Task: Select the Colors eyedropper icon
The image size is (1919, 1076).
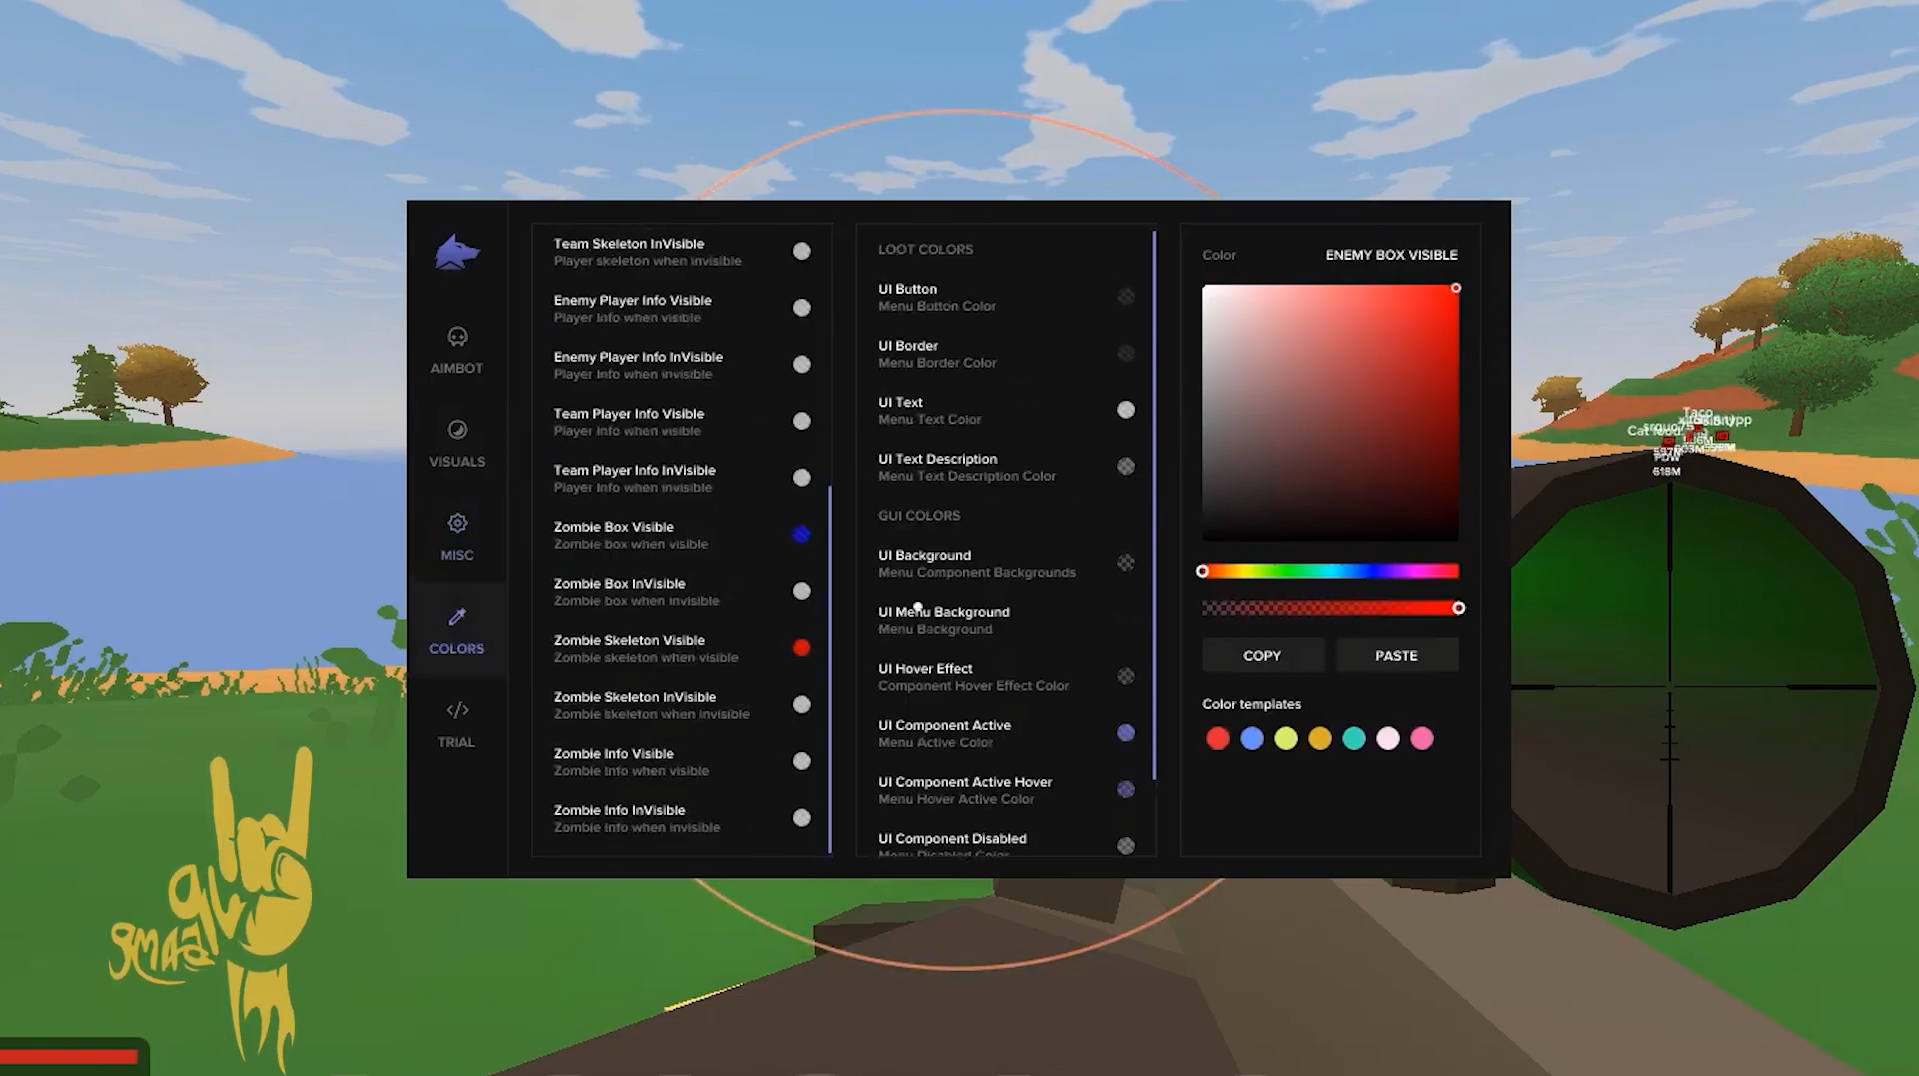Action: 457,617
